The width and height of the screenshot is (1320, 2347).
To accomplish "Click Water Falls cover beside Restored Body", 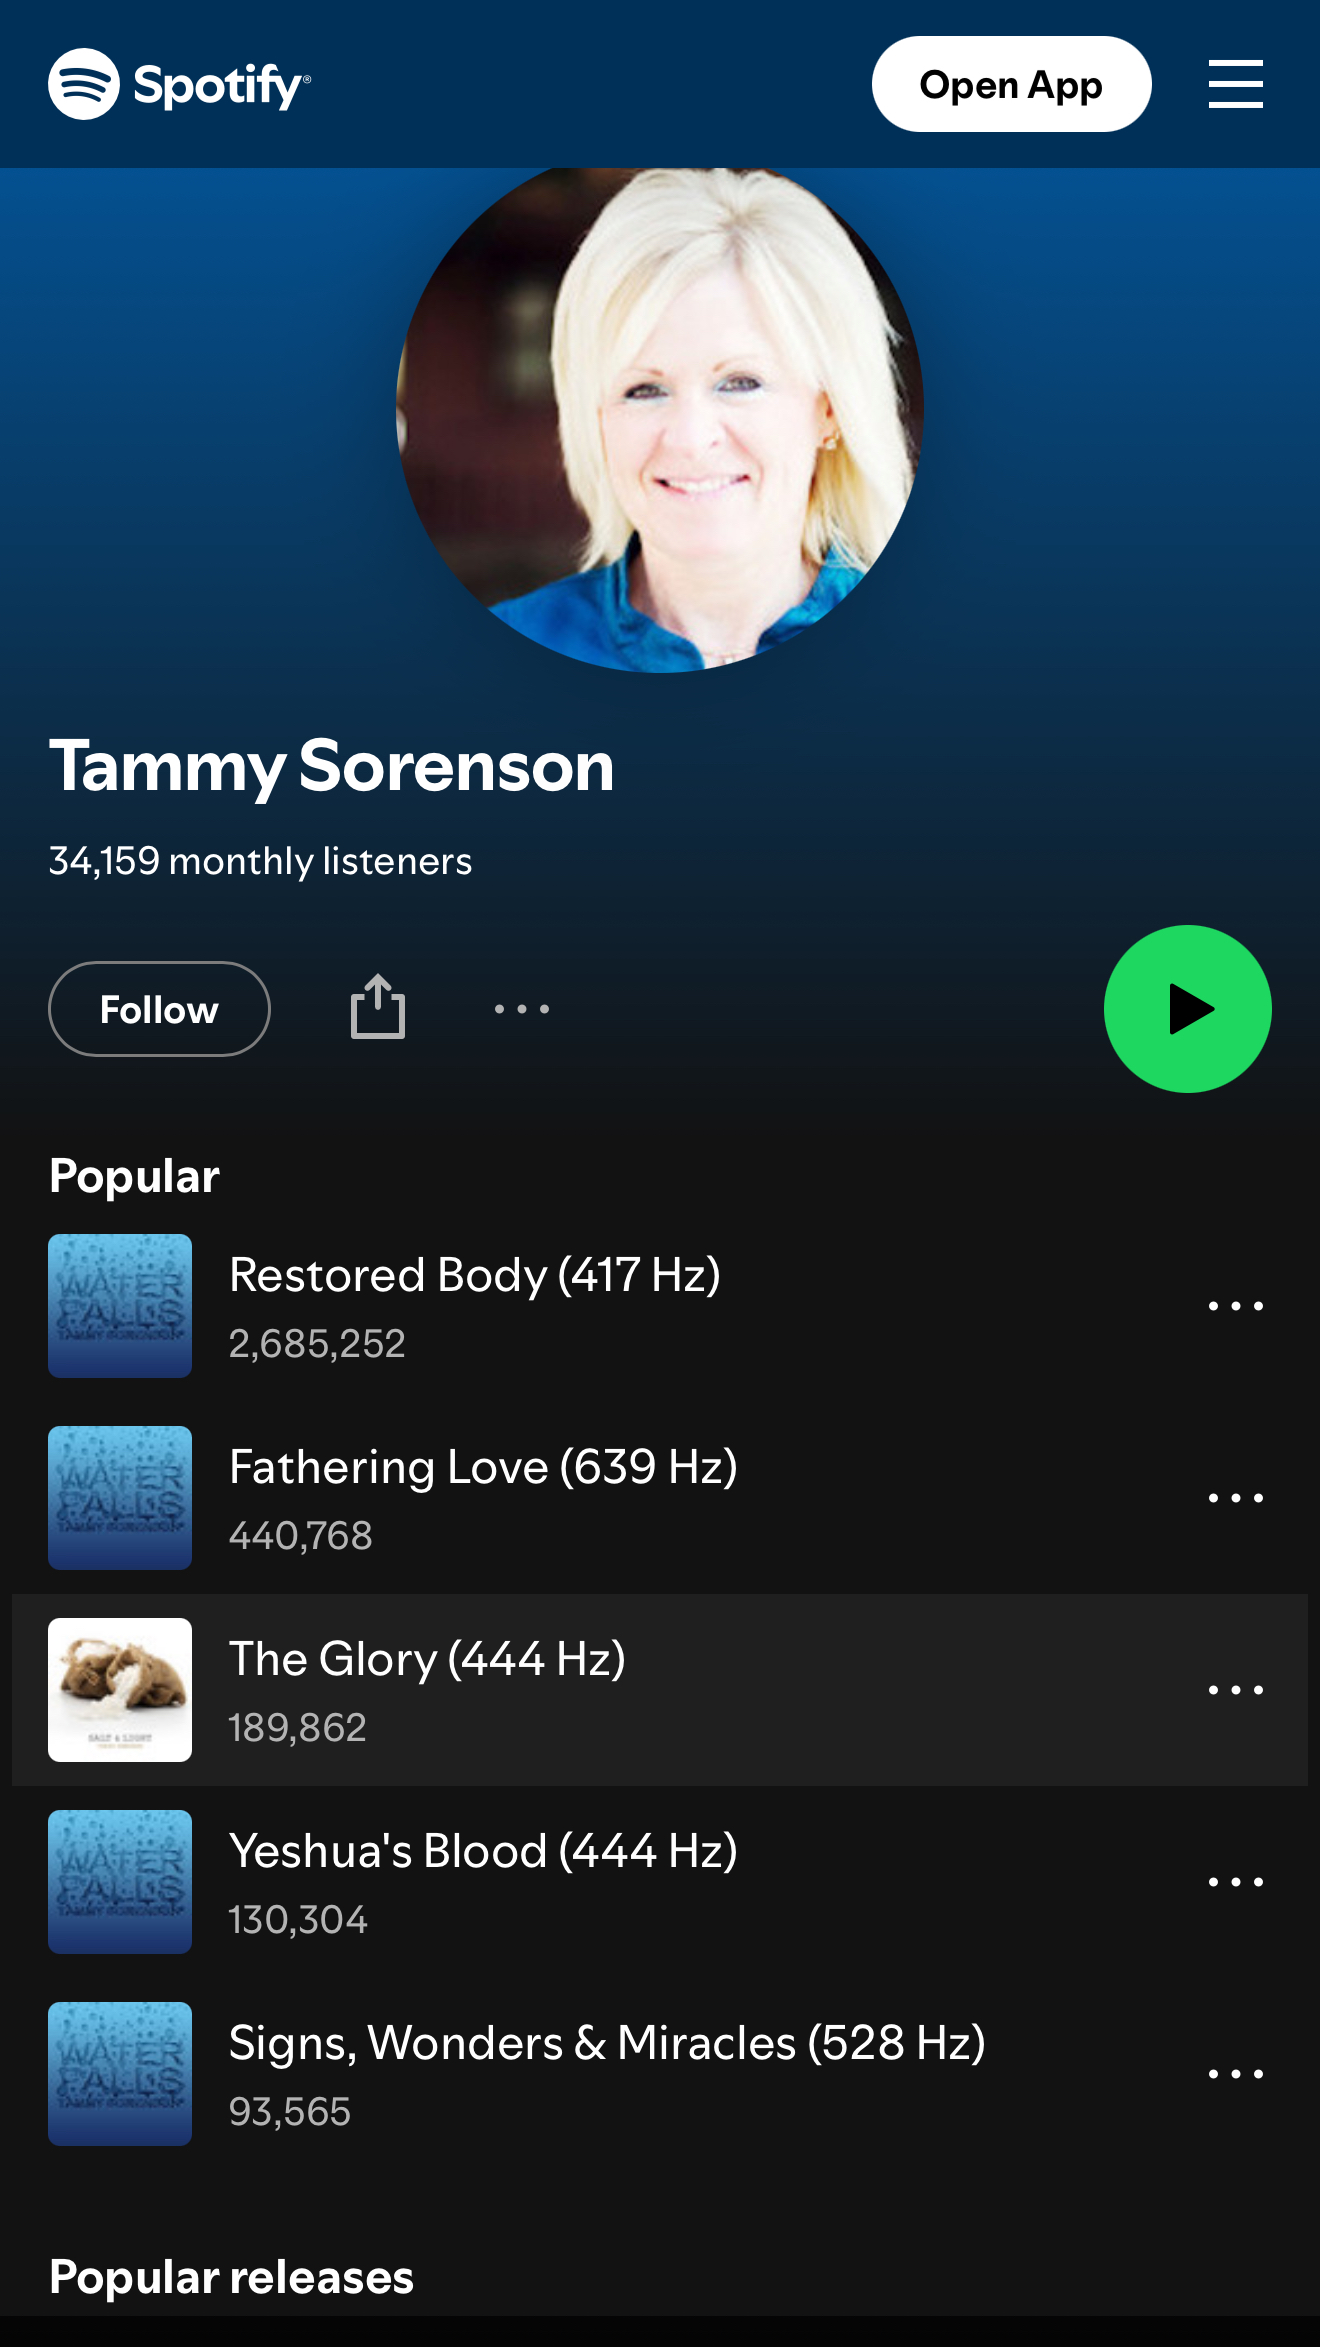I will coord(120,1306).
